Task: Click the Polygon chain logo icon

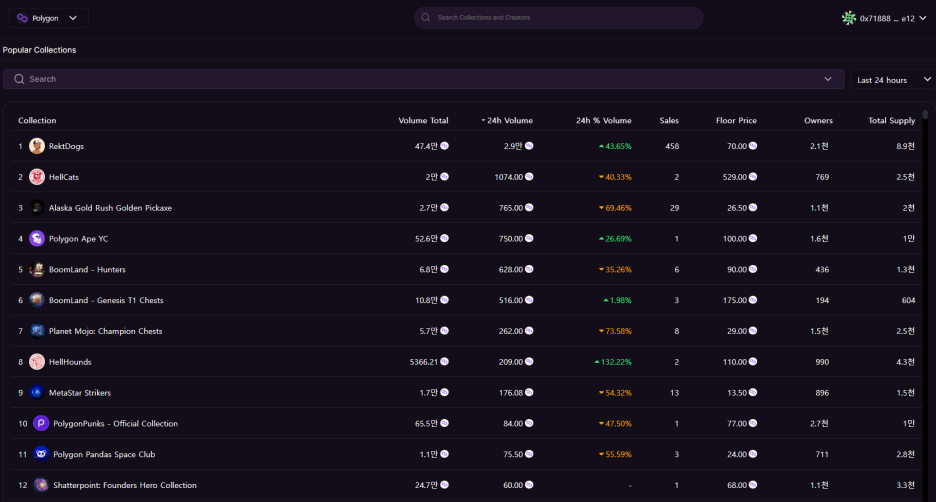Action: click(x=22, y=18)
